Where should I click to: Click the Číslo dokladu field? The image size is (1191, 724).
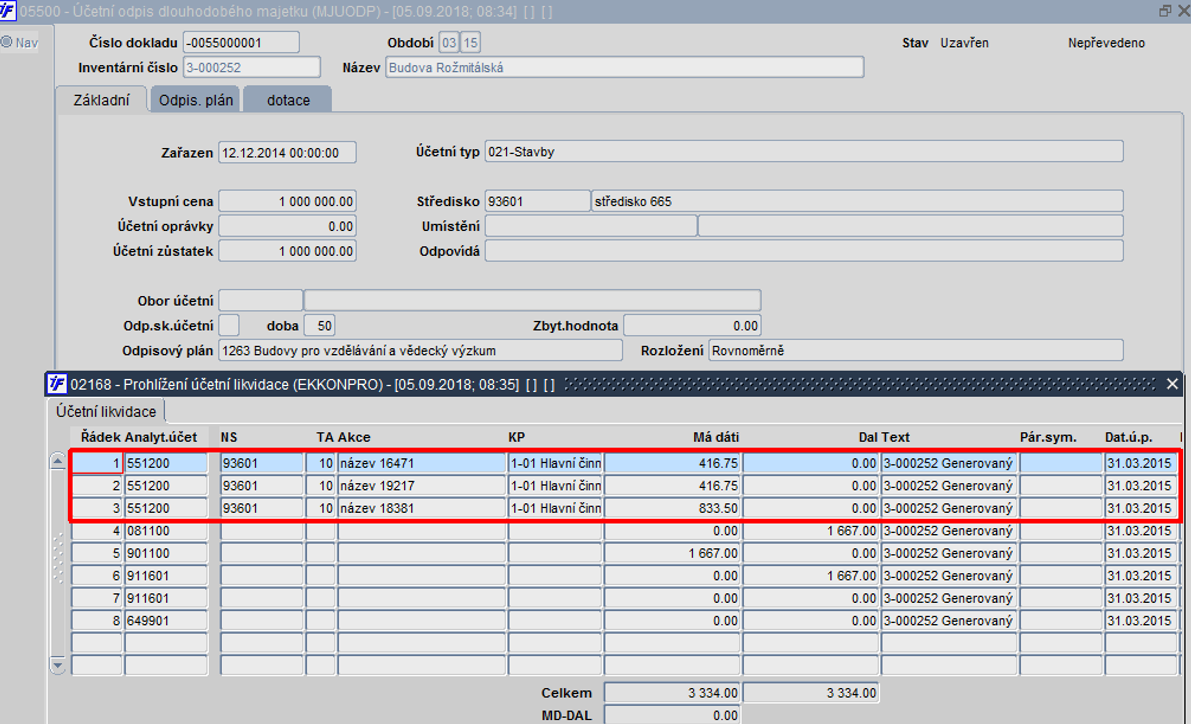tap(242, 43)
